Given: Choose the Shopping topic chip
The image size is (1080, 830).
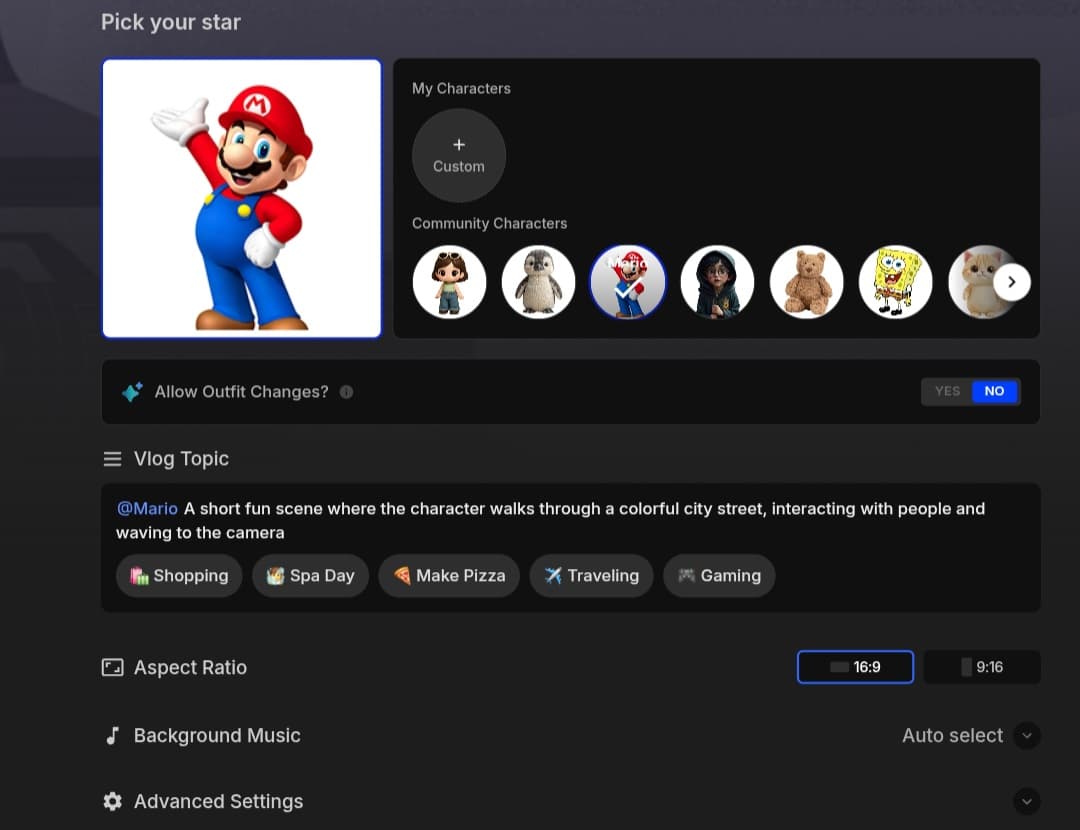Looking at the screenshot, I should pos(179,576).
